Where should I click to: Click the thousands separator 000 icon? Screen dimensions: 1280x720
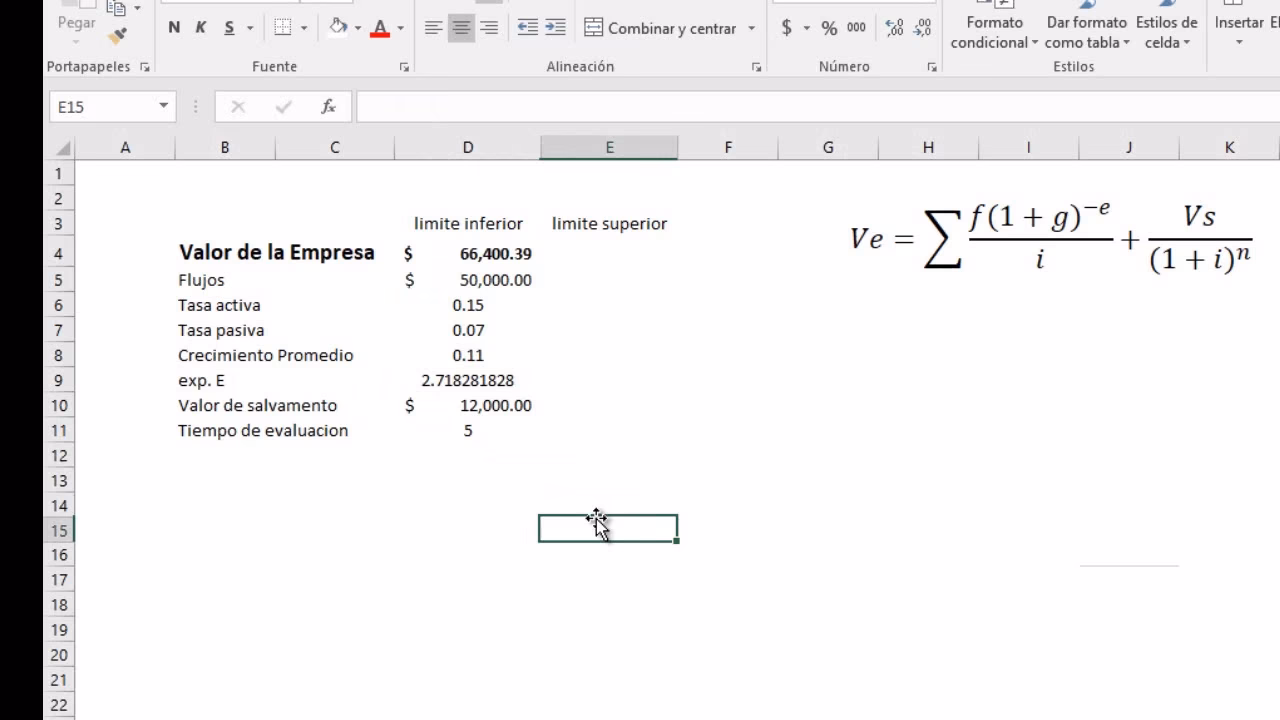[x=856, y=28]
